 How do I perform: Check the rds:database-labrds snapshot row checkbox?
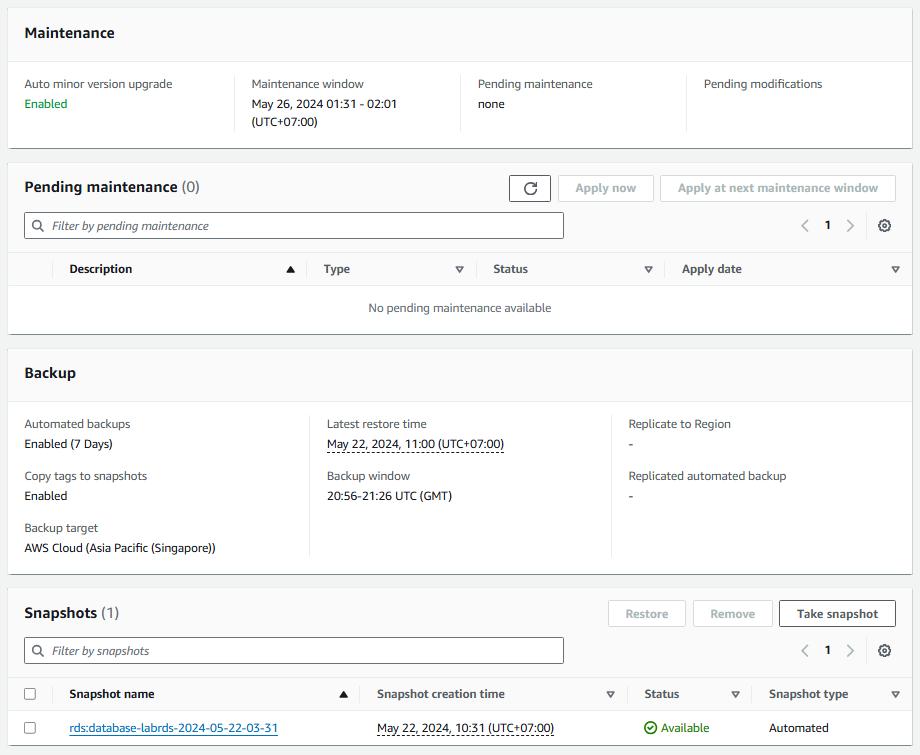tap(30, 728)
